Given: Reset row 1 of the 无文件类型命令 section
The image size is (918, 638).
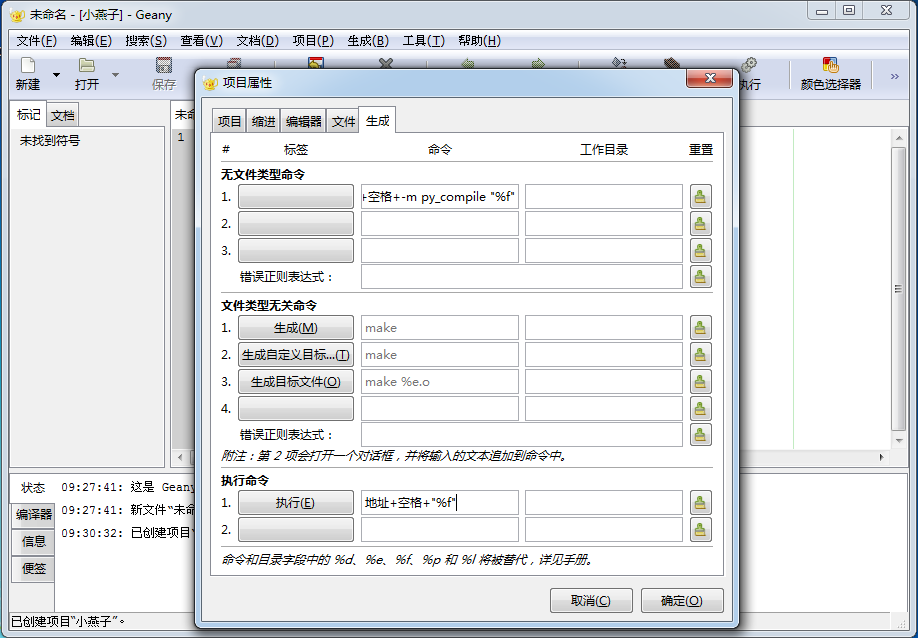Looking at the screenshot, I should click(x=700, y=197).
